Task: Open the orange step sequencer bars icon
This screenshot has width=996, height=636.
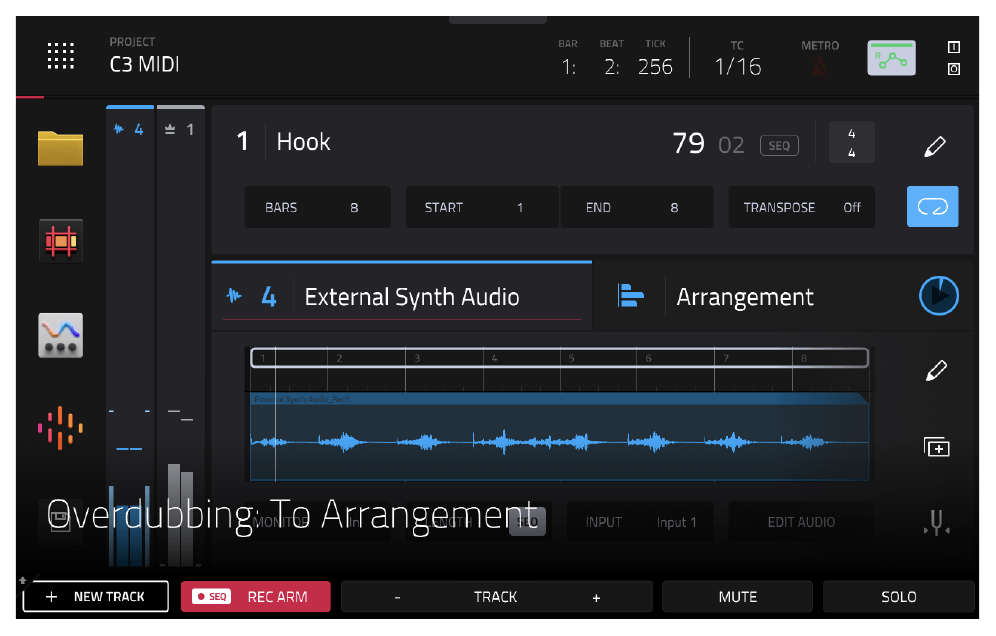Action: (x=60, y=428)
